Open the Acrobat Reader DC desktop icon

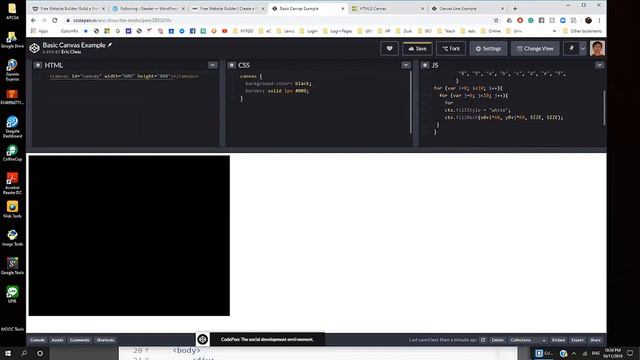[x=12, y=184]
